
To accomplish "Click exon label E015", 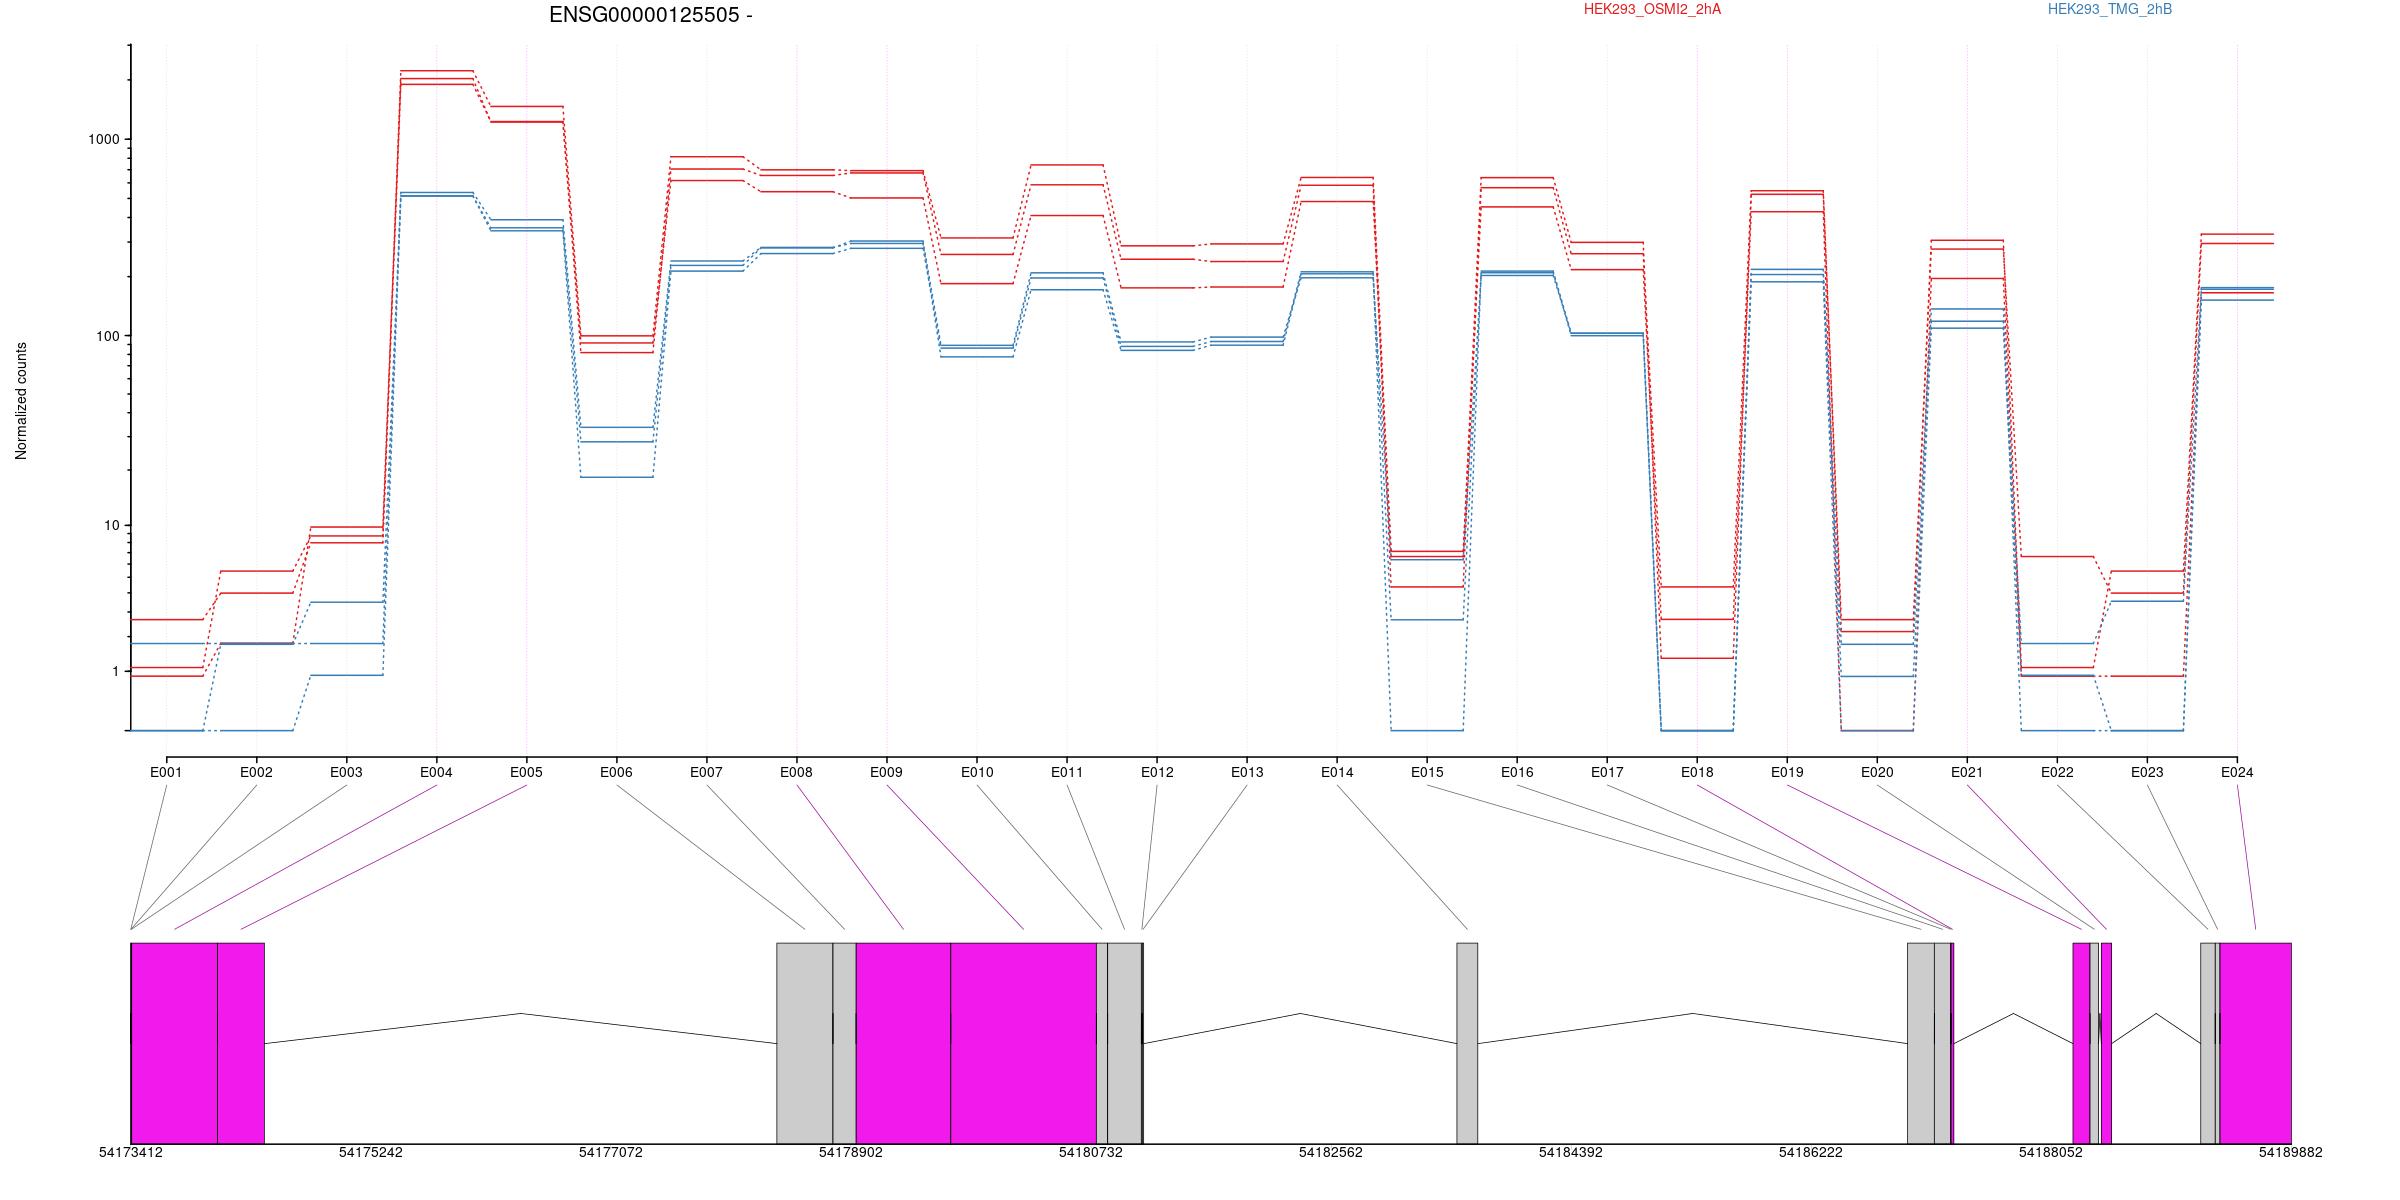I will (x=1427, y=772).
